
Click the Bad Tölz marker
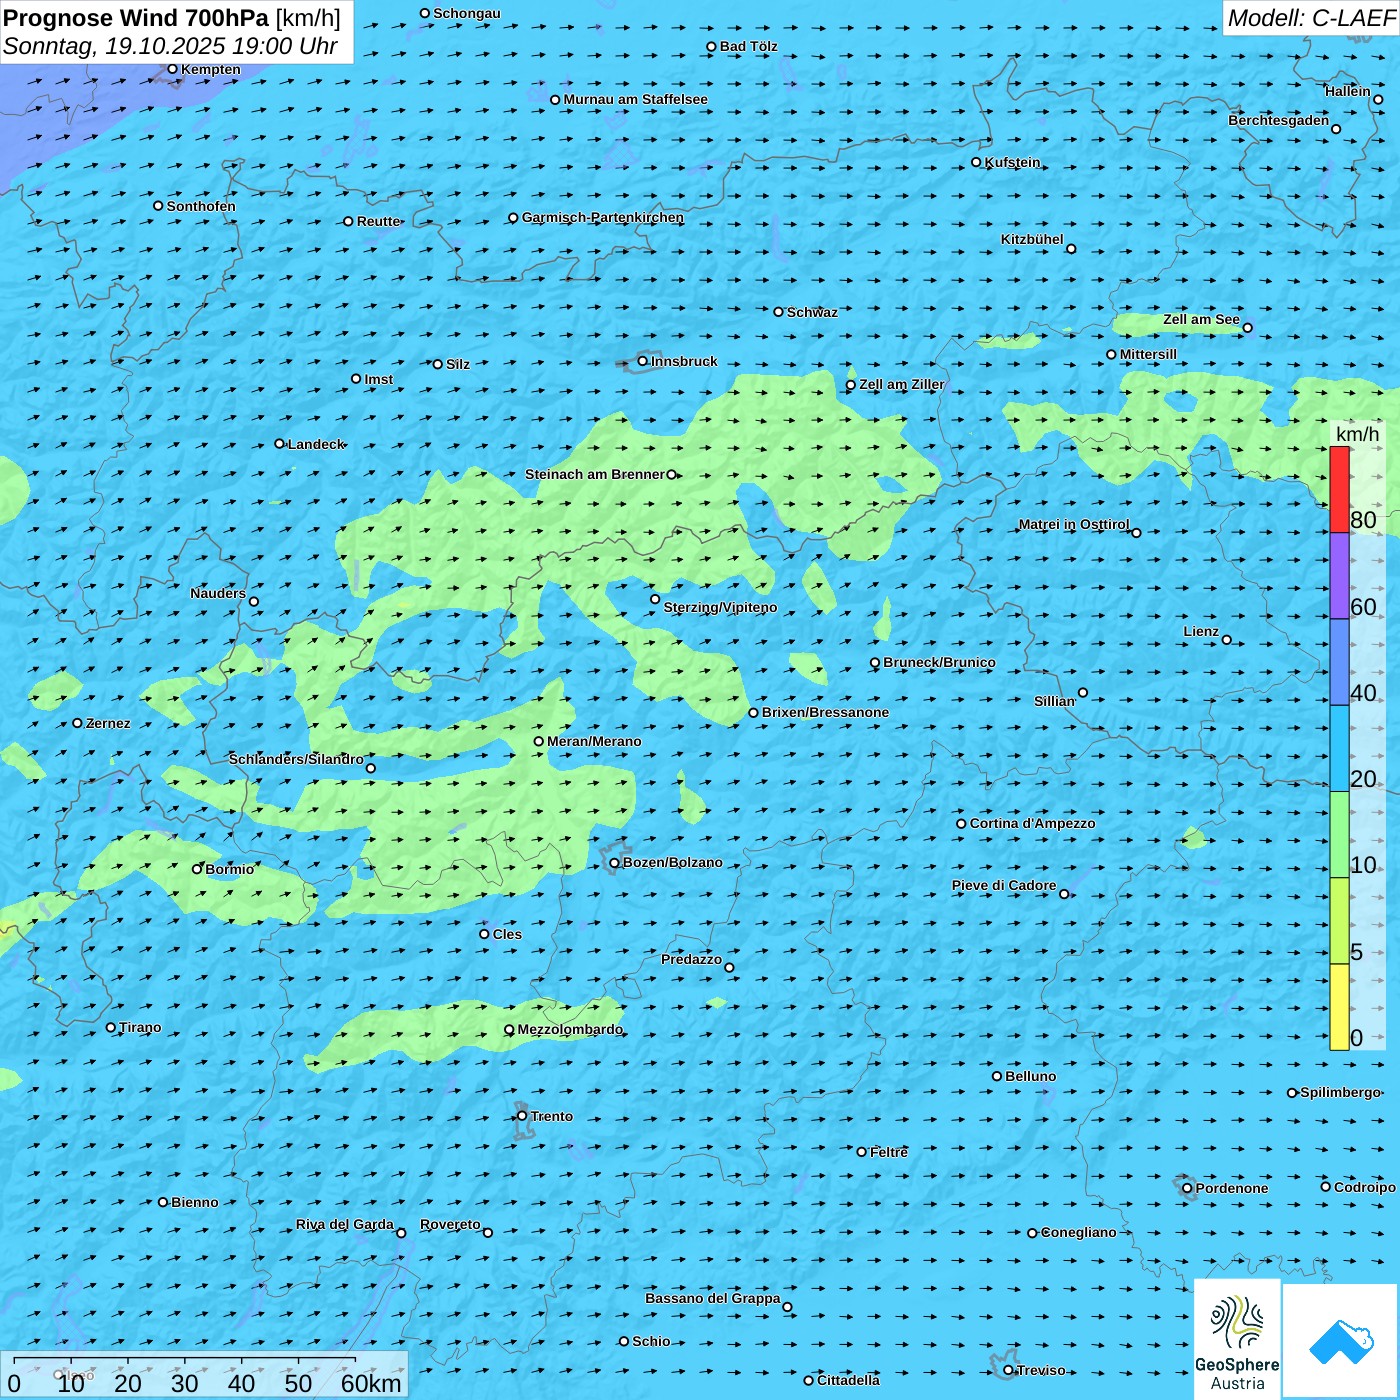click(712, 46)
